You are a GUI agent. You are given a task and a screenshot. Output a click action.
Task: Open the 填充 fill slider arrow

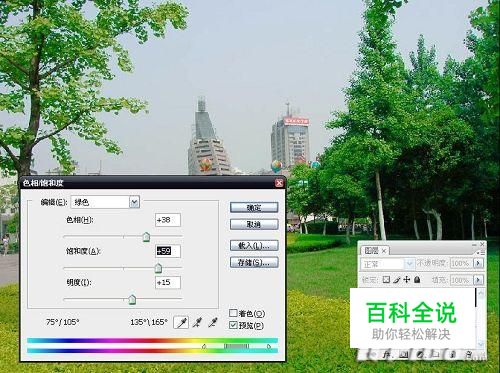(x=479, y=279)
